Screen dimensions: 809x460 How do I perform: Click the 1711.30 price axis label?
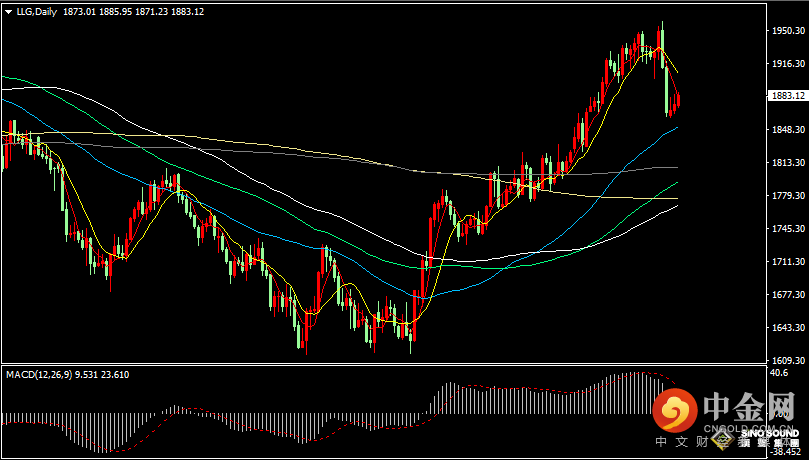point(789,262)
